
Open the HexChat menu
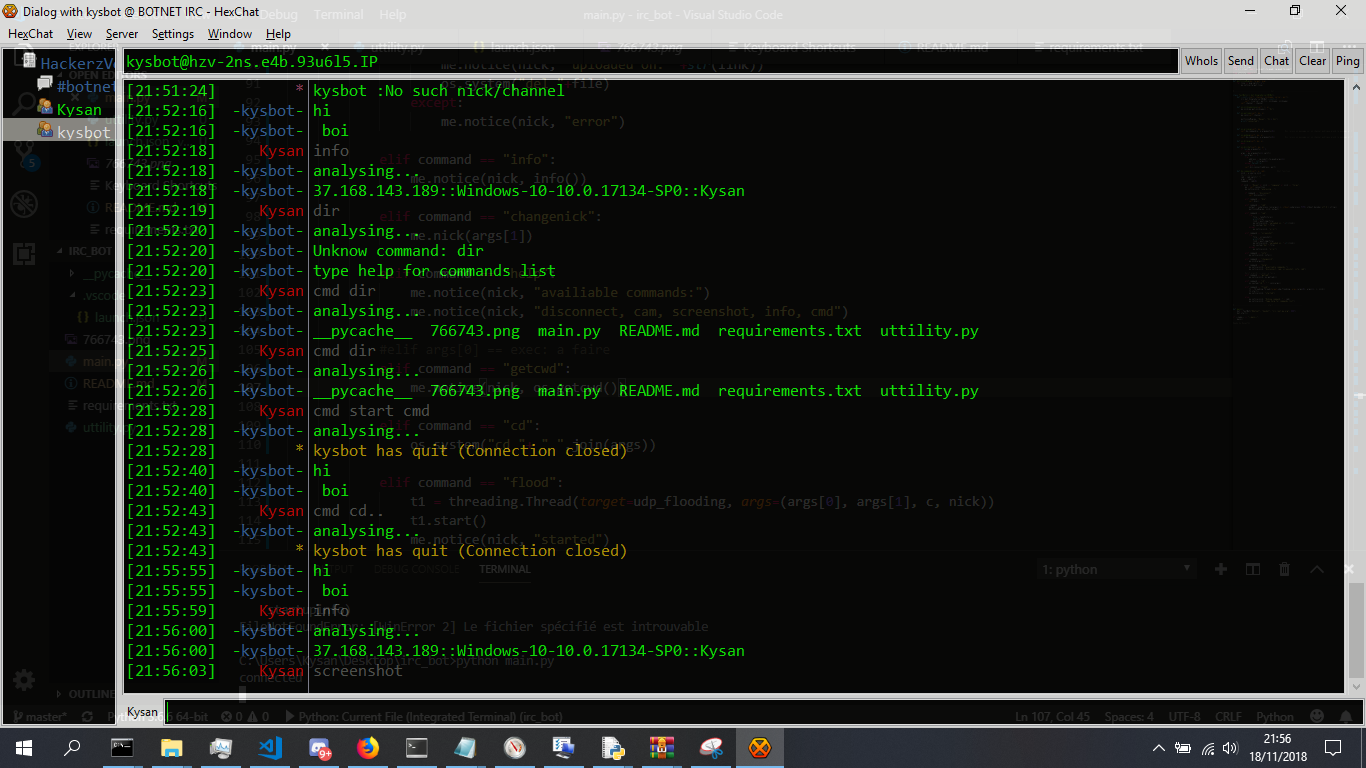[x=31, y=34]
